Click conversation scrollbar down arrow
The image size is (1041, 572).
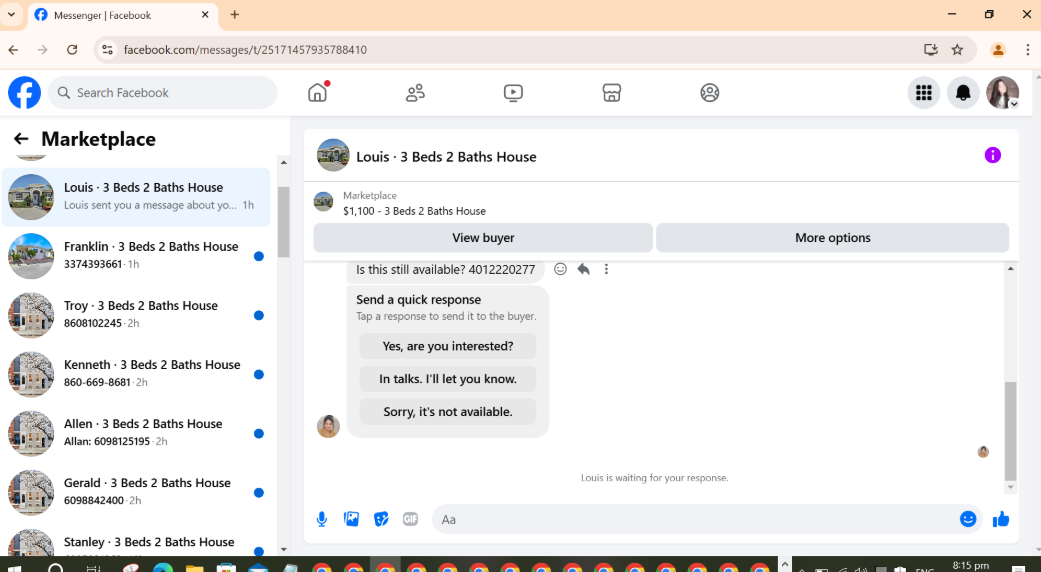pyautogui.click(x=1010, y=488)
